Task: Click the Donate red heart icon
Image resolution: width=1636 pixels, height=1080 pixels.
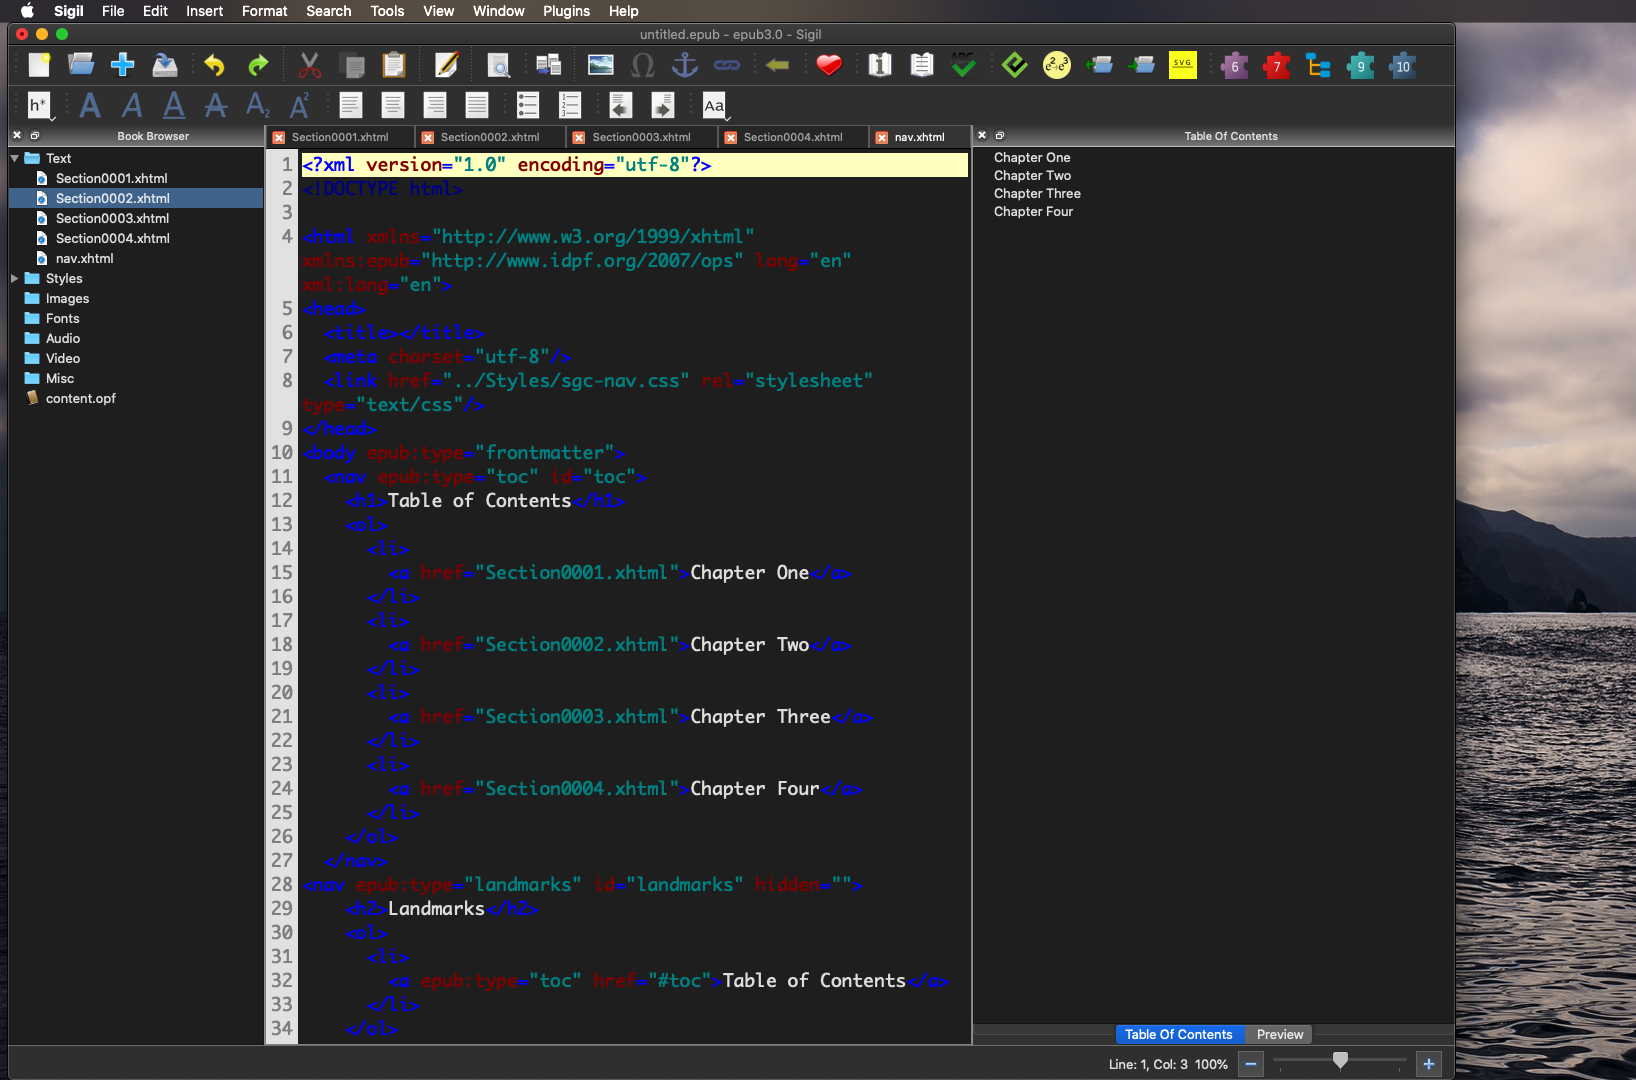Action: click(828, 66)
